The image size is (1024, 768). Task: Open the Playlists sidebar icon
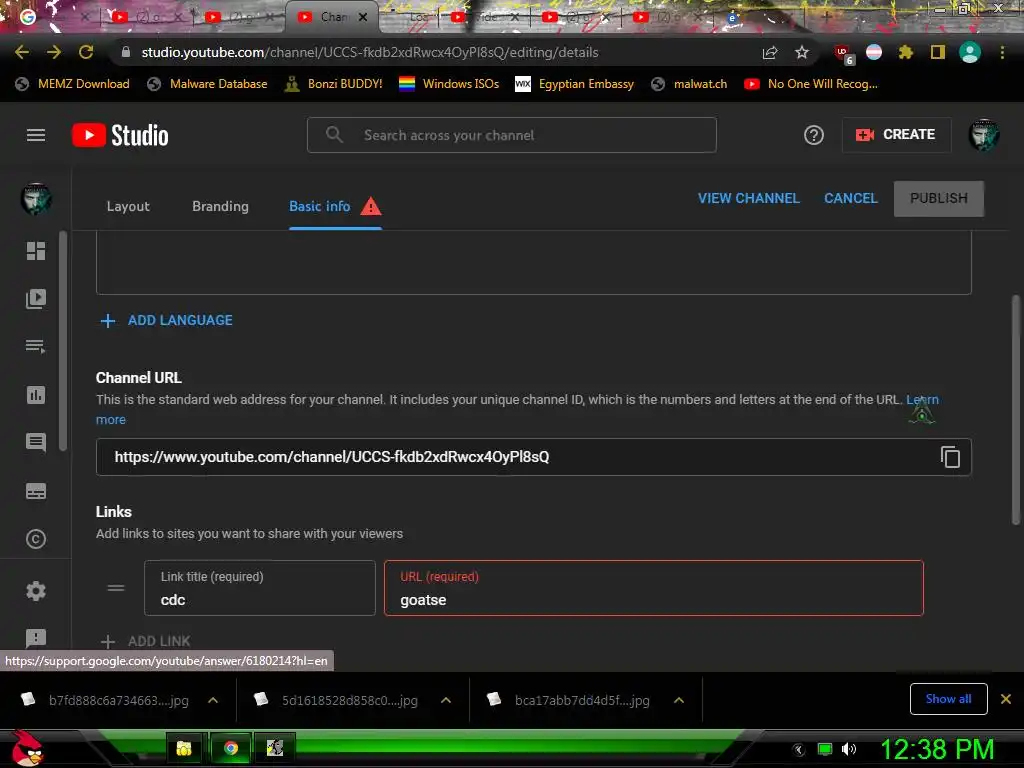[x=36, y=346]
